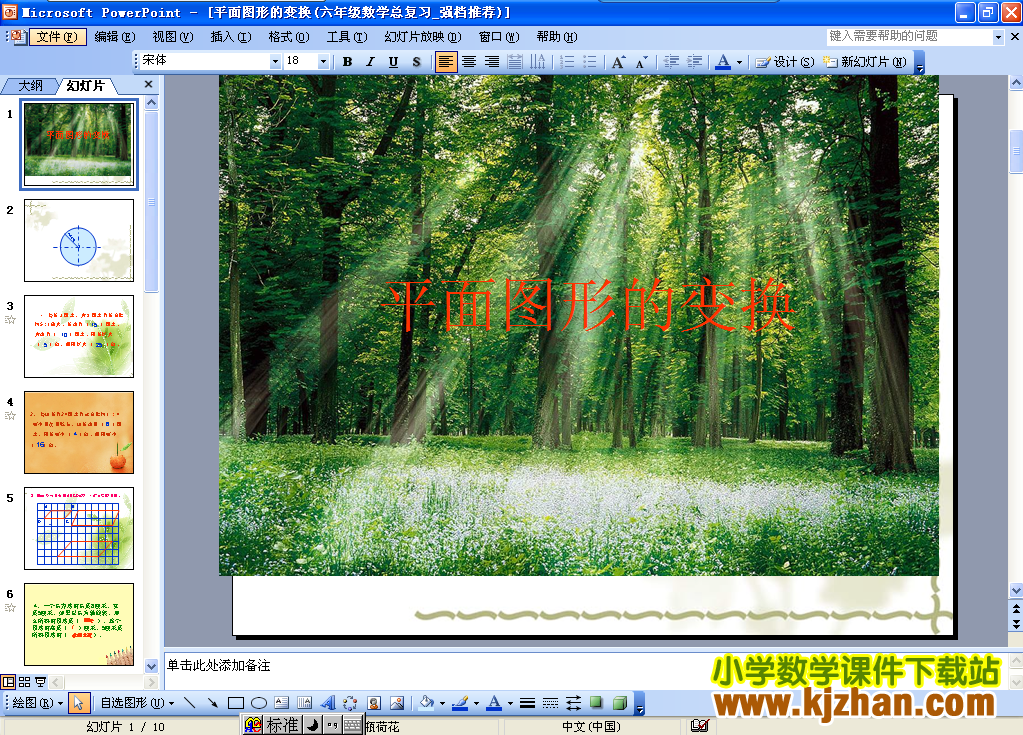
Task: Toggle underline text formatting
Action: [x=393, y=62]
